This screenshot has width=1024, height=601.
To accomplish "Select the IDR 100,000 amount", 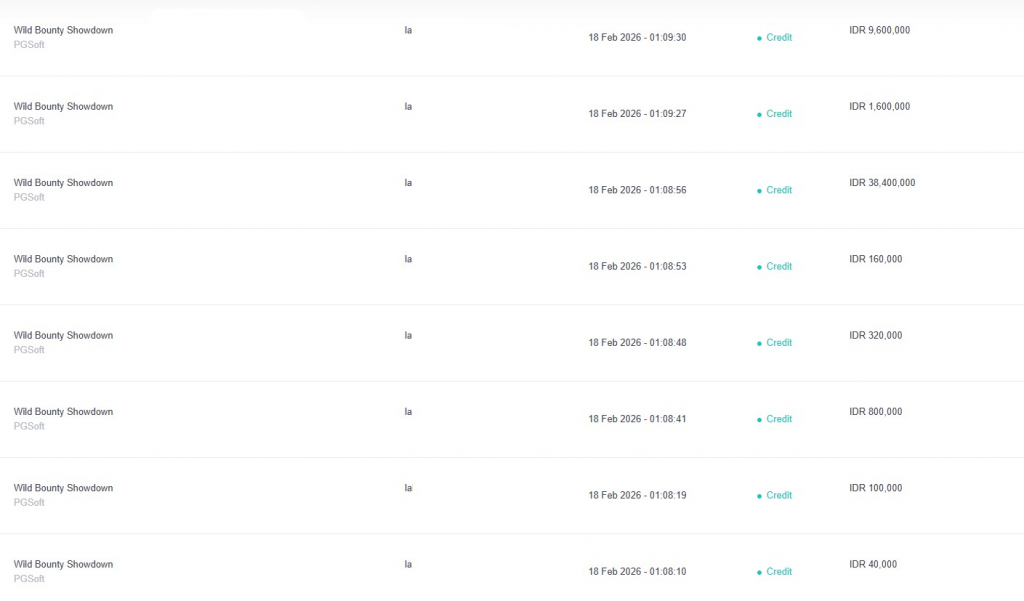I will click(x=875, y=488).
